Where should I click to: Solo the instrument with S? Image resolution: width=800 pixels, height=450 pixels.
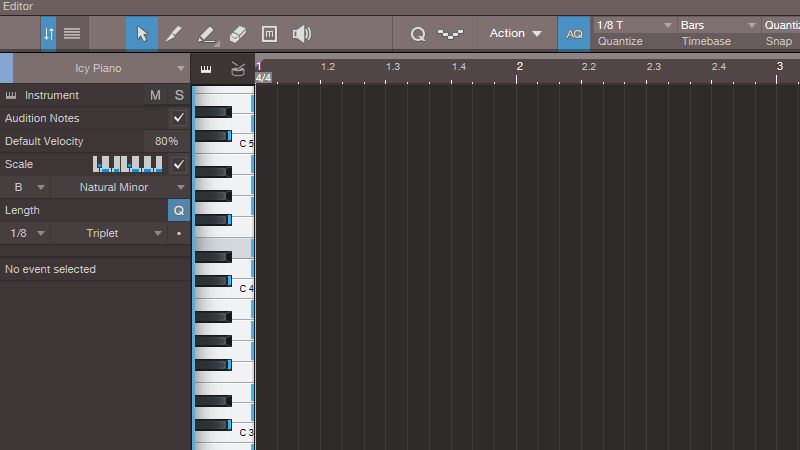point(179,95)
